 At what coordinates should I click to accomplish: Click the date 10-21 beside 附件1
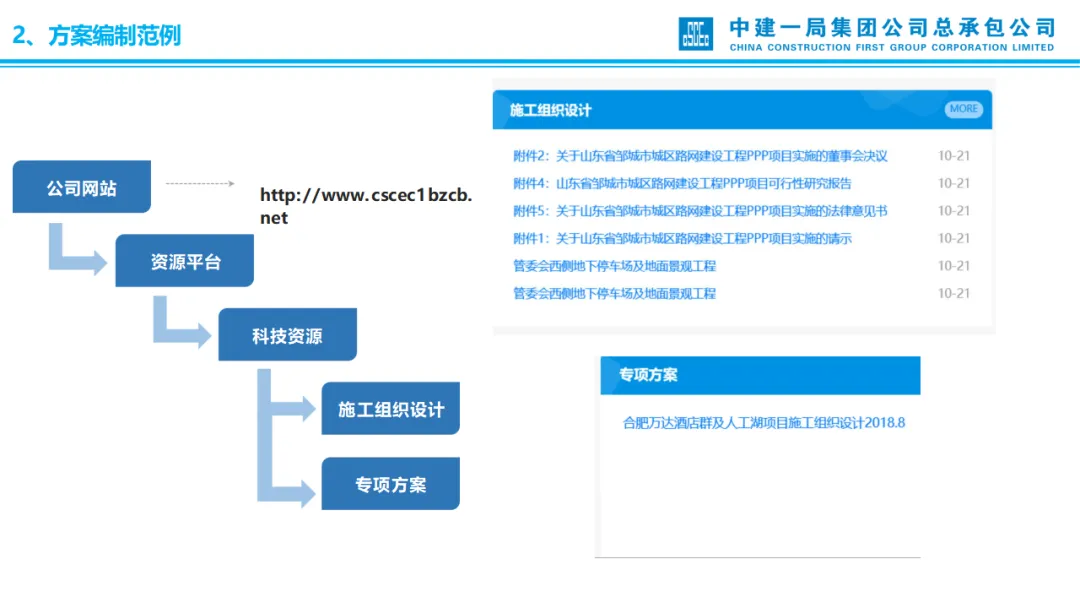tap(954, 239)
